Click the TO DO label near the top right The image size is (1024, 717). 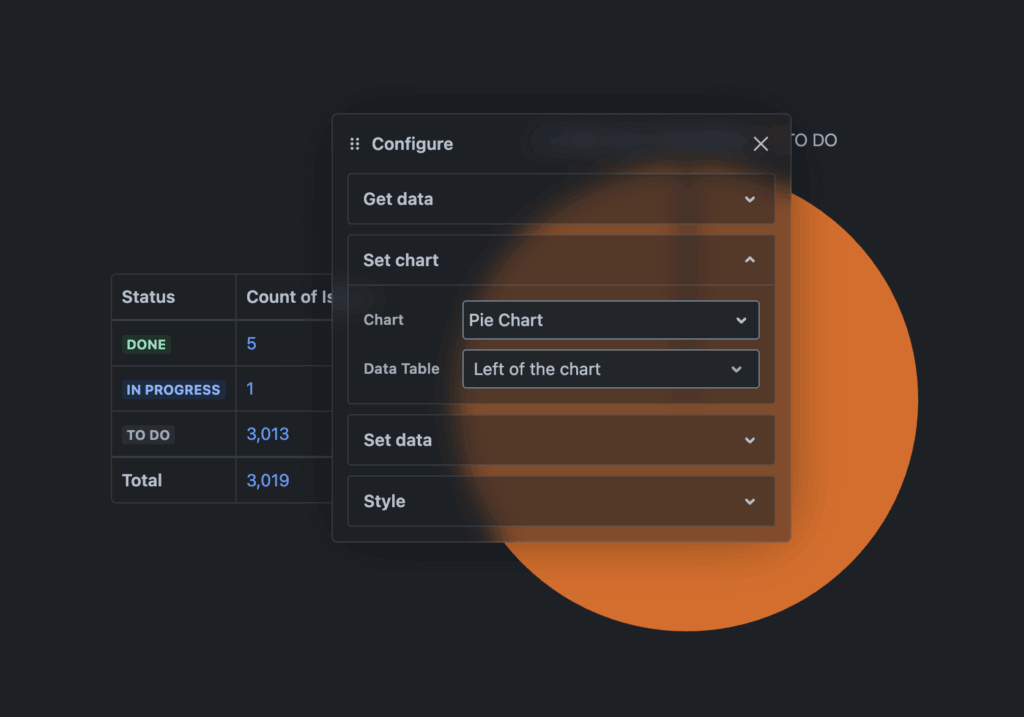coord(814,140)
